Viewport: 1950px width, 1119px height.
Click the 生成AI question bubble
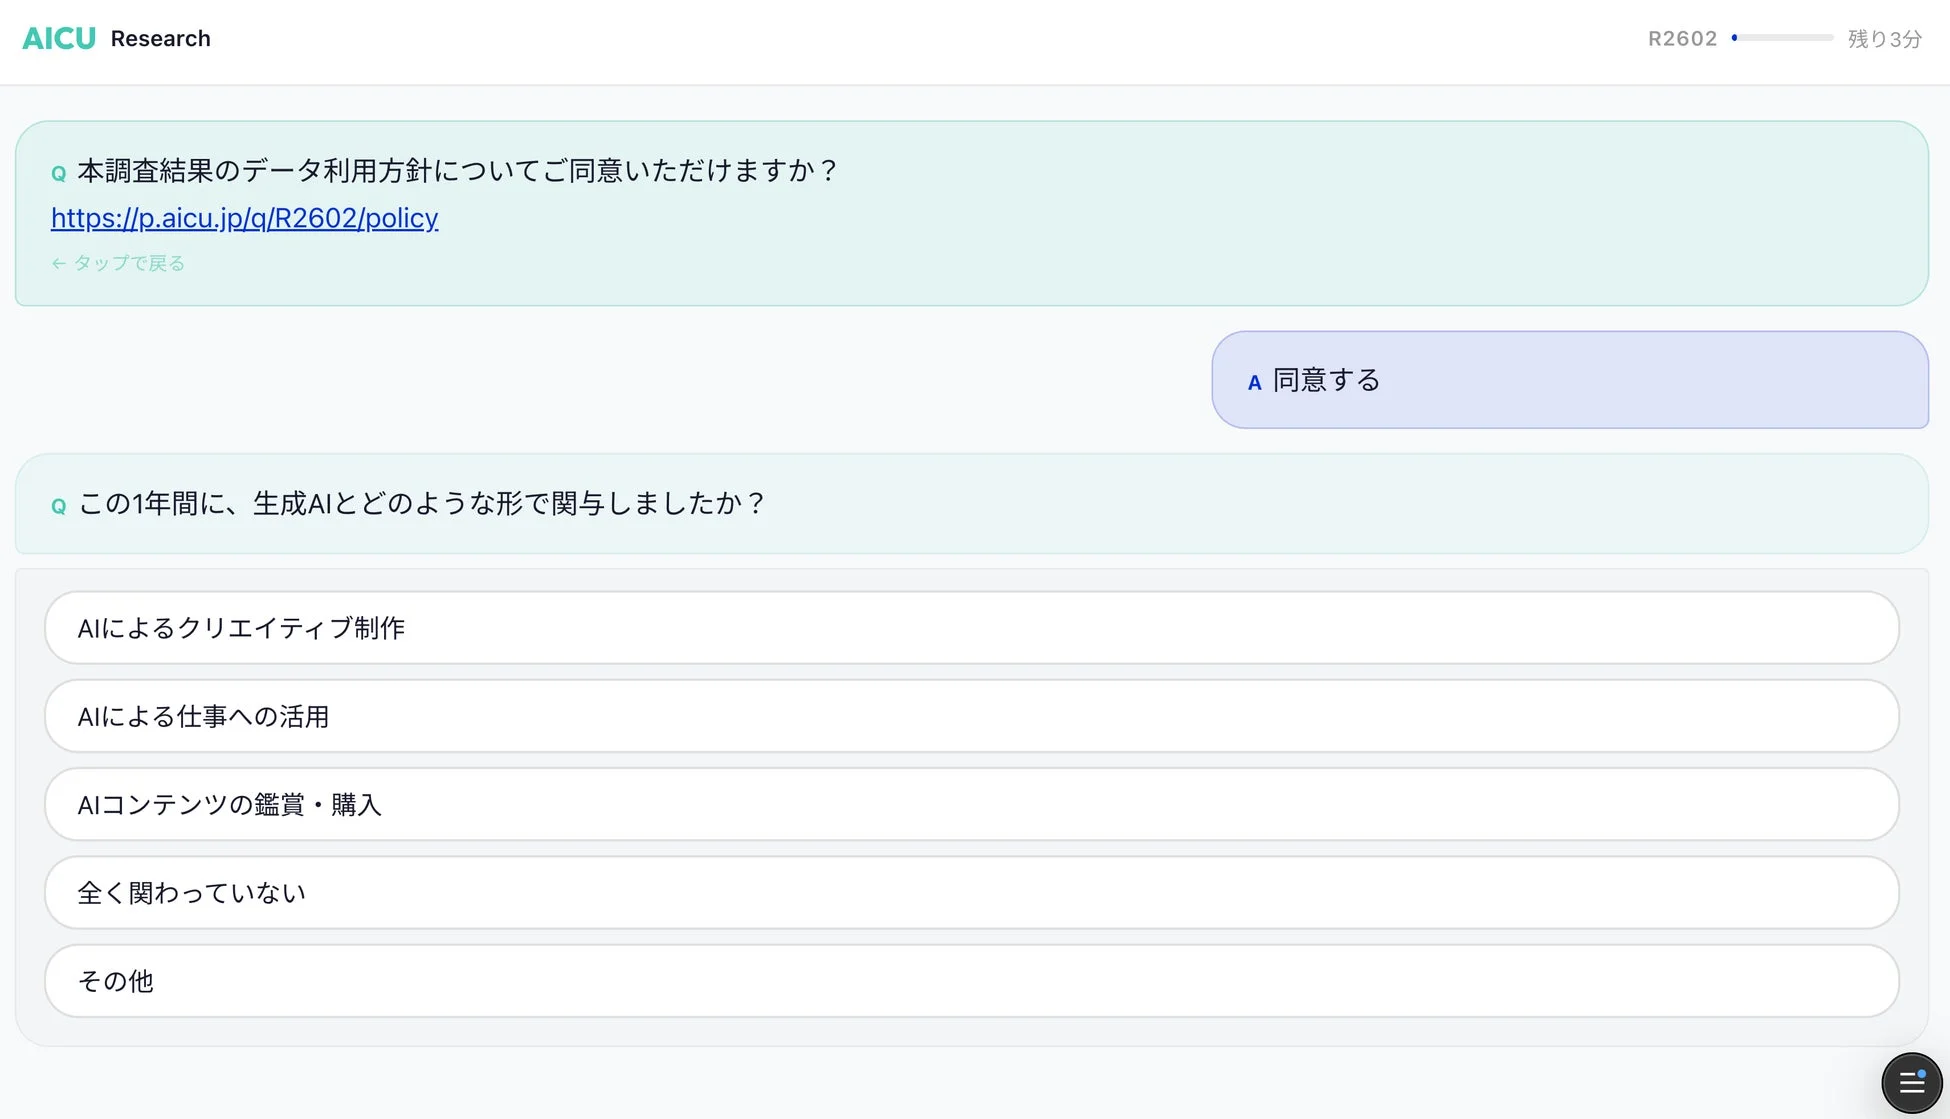pyautogui.click(x=420, y=503)
